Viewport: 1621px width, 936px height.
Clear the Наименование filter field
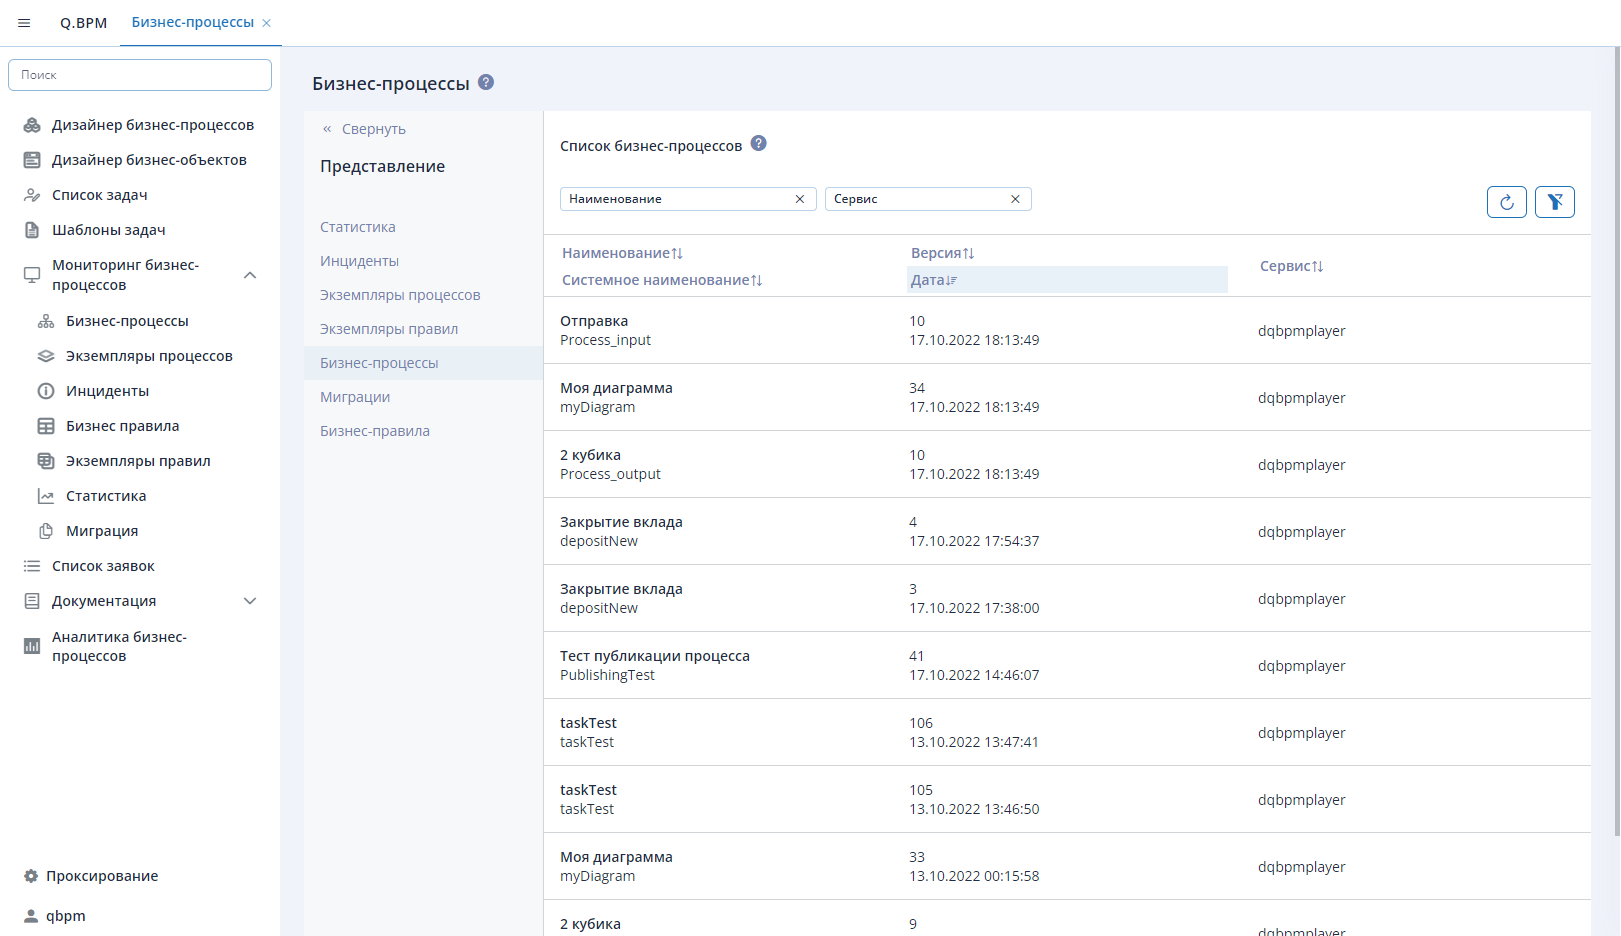pyautogui.click(x=800, y=199)
